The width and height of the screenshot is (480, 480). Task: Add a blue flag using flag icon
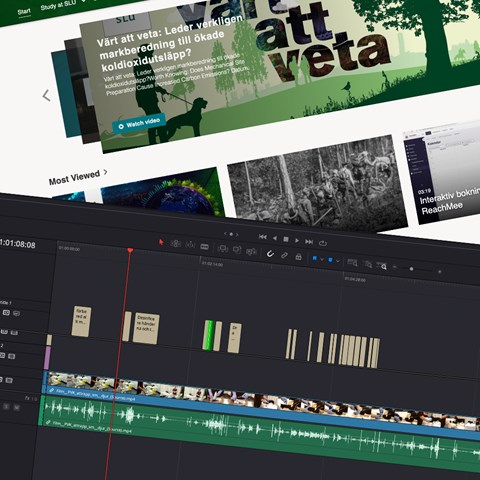pos(314,258)
